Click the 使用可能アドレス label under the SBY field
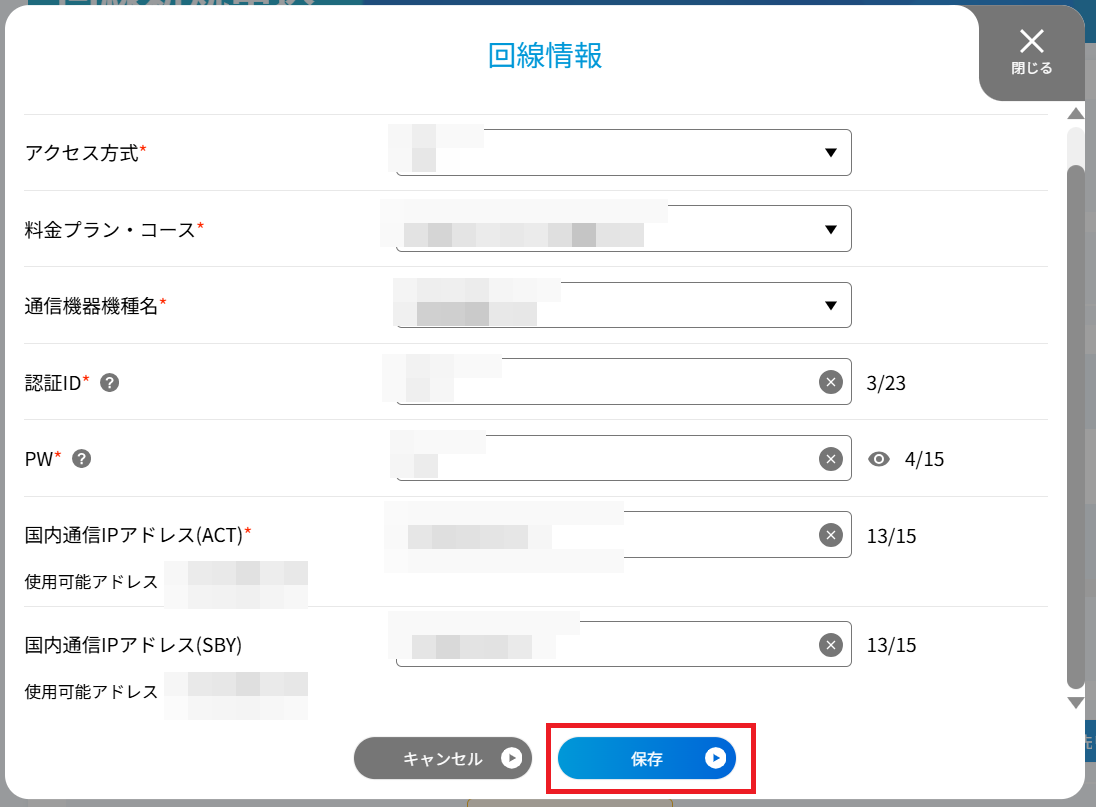The image size is (1096, 807). (92, 692)
